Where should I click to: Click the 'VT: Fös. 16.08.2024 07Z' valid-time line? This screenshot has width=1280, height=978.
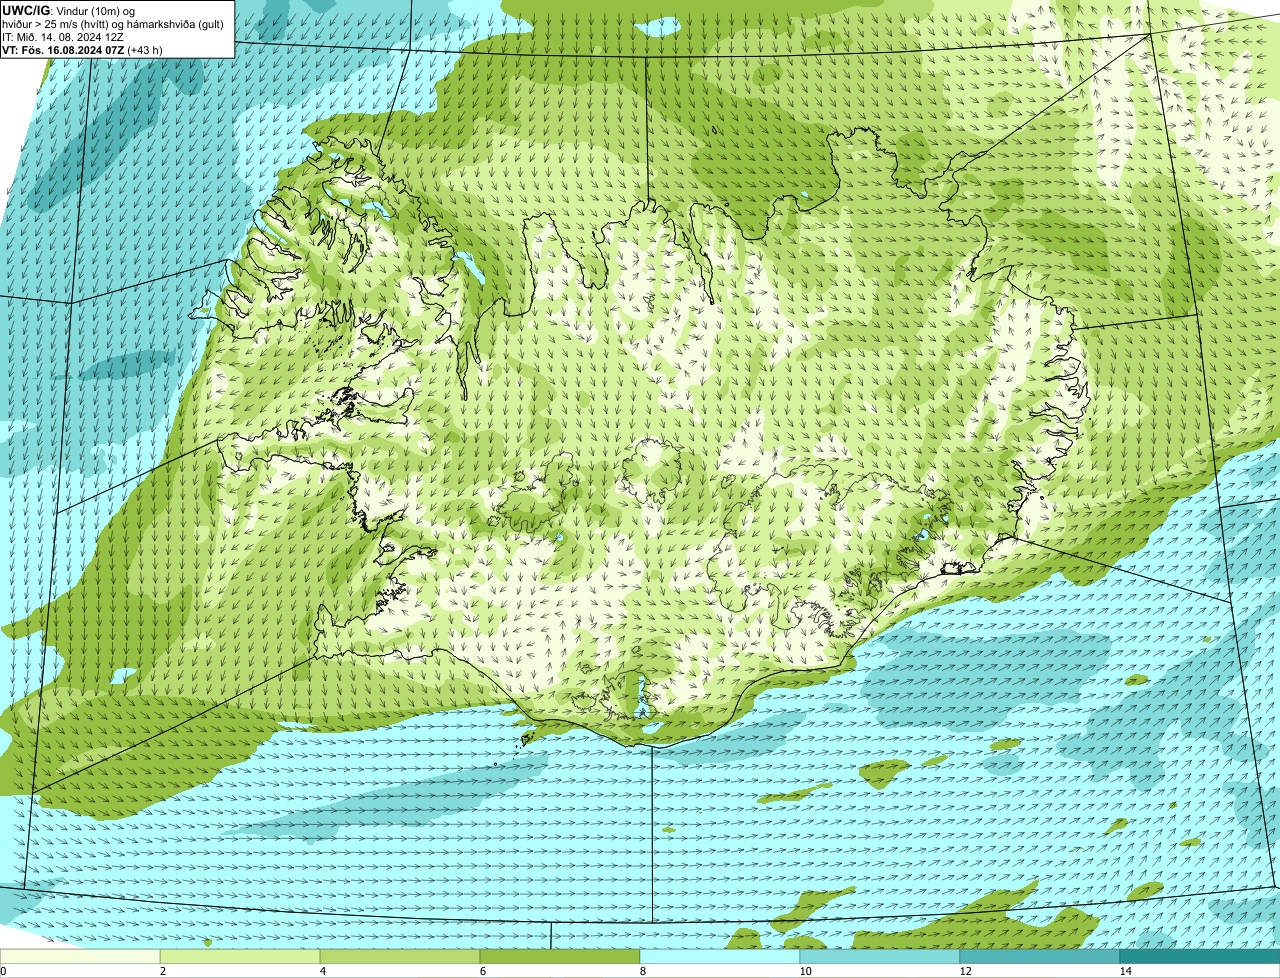point(83,49)
